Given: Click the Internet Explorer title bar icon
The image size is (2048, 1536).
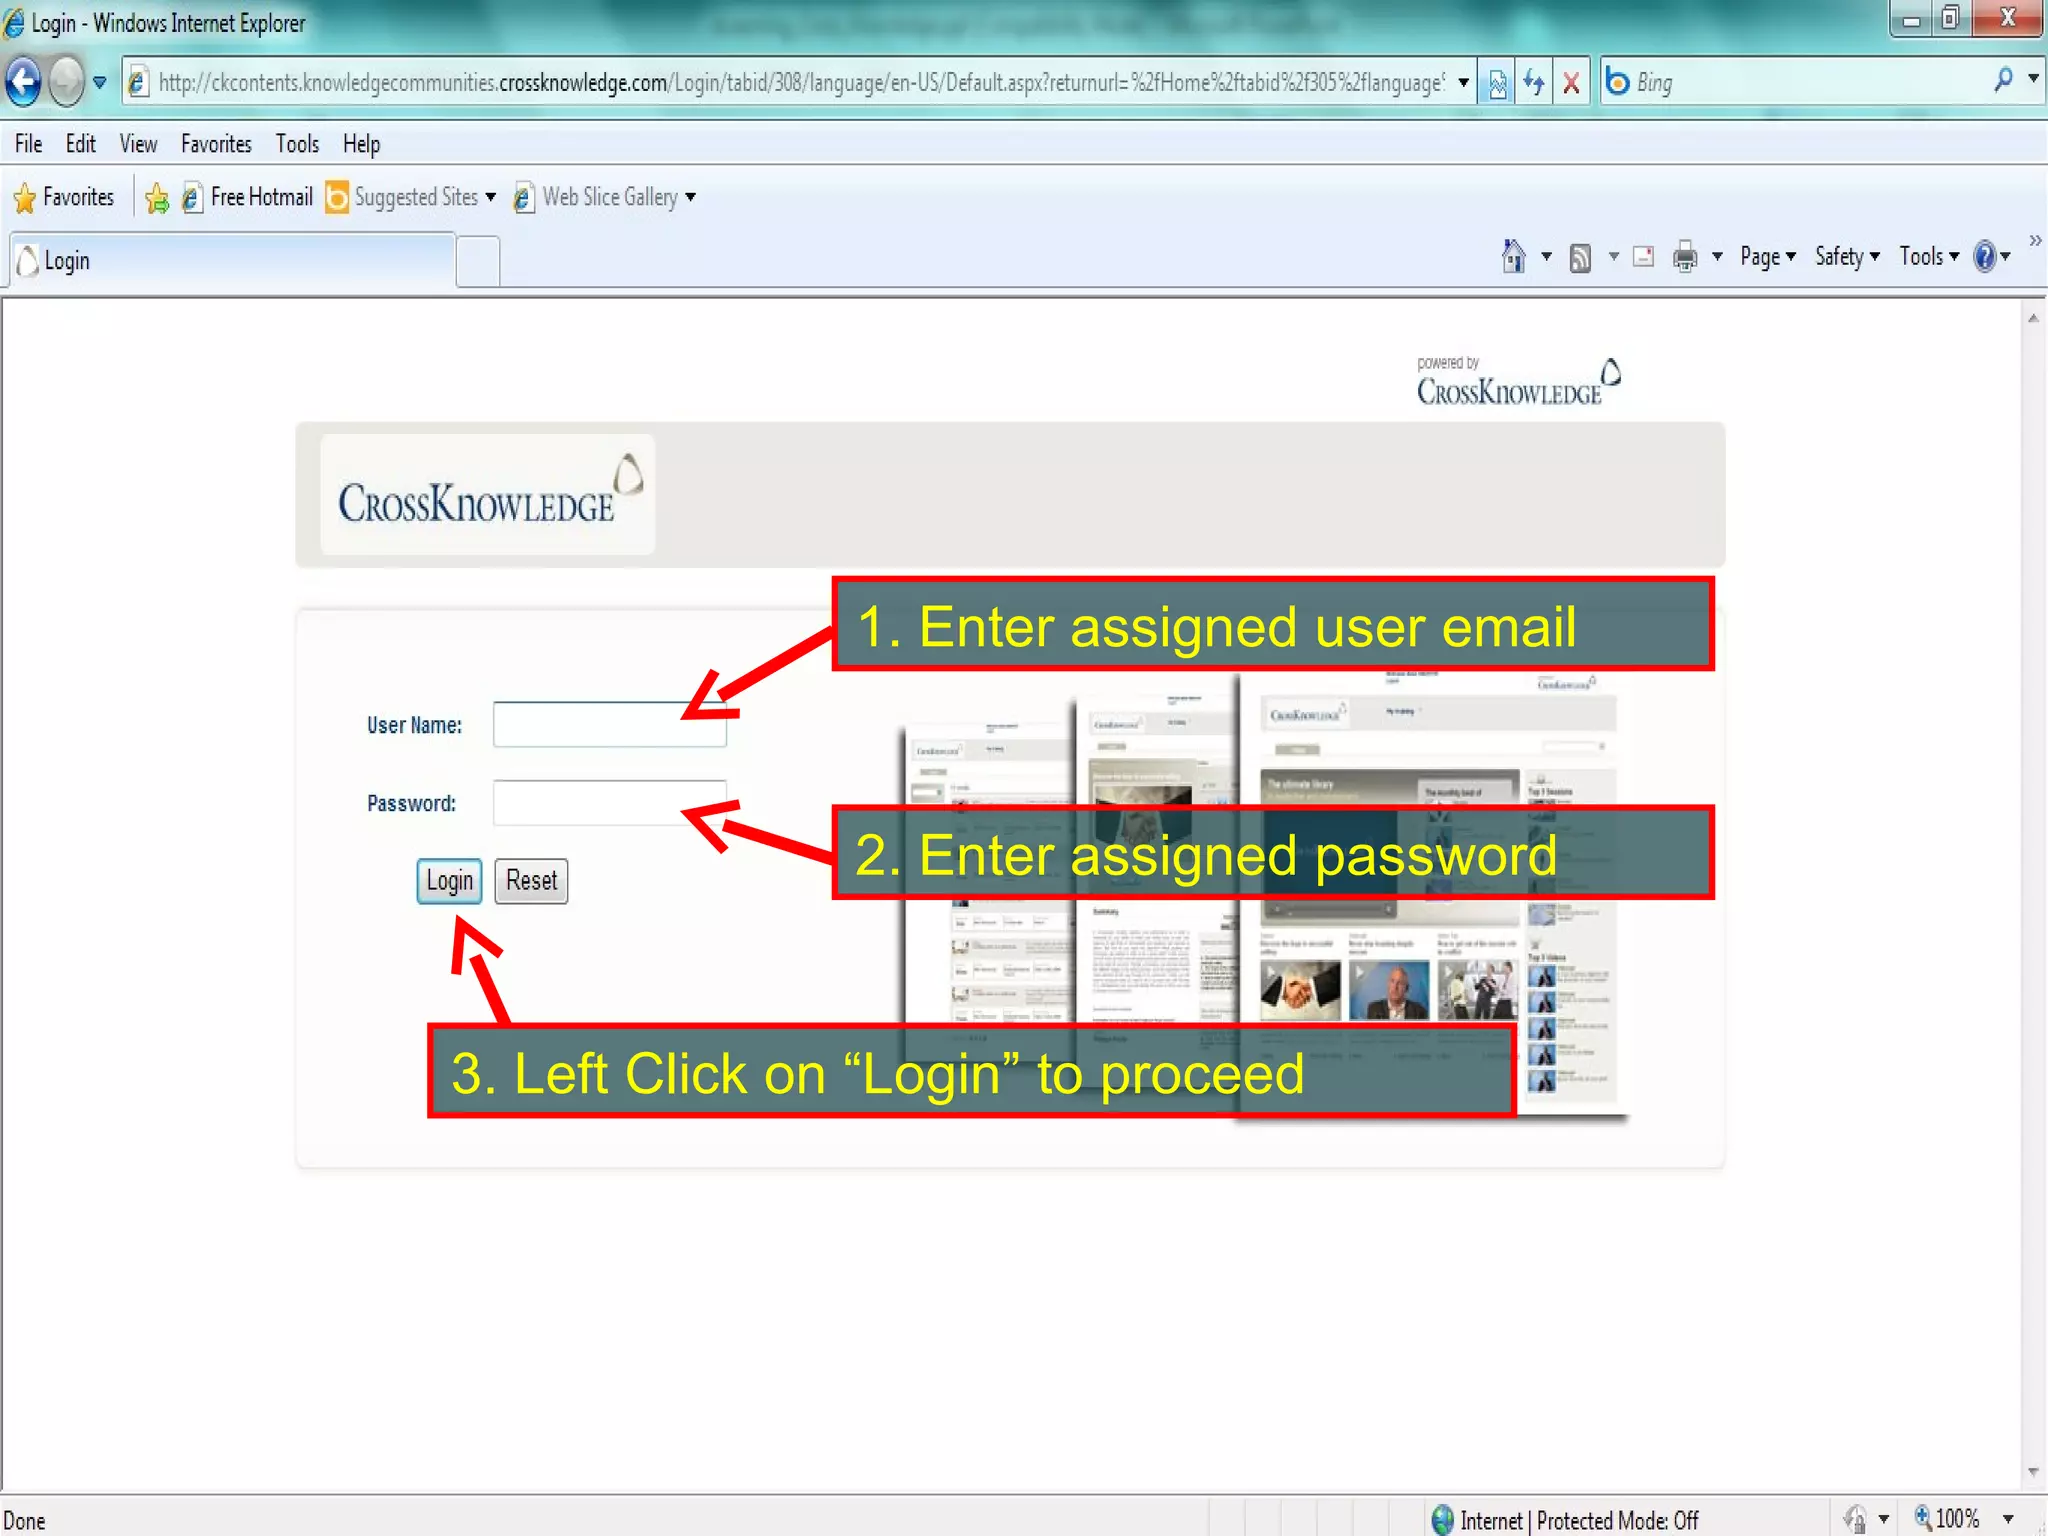Looking at the screenshot, I should tap(15, 22).
